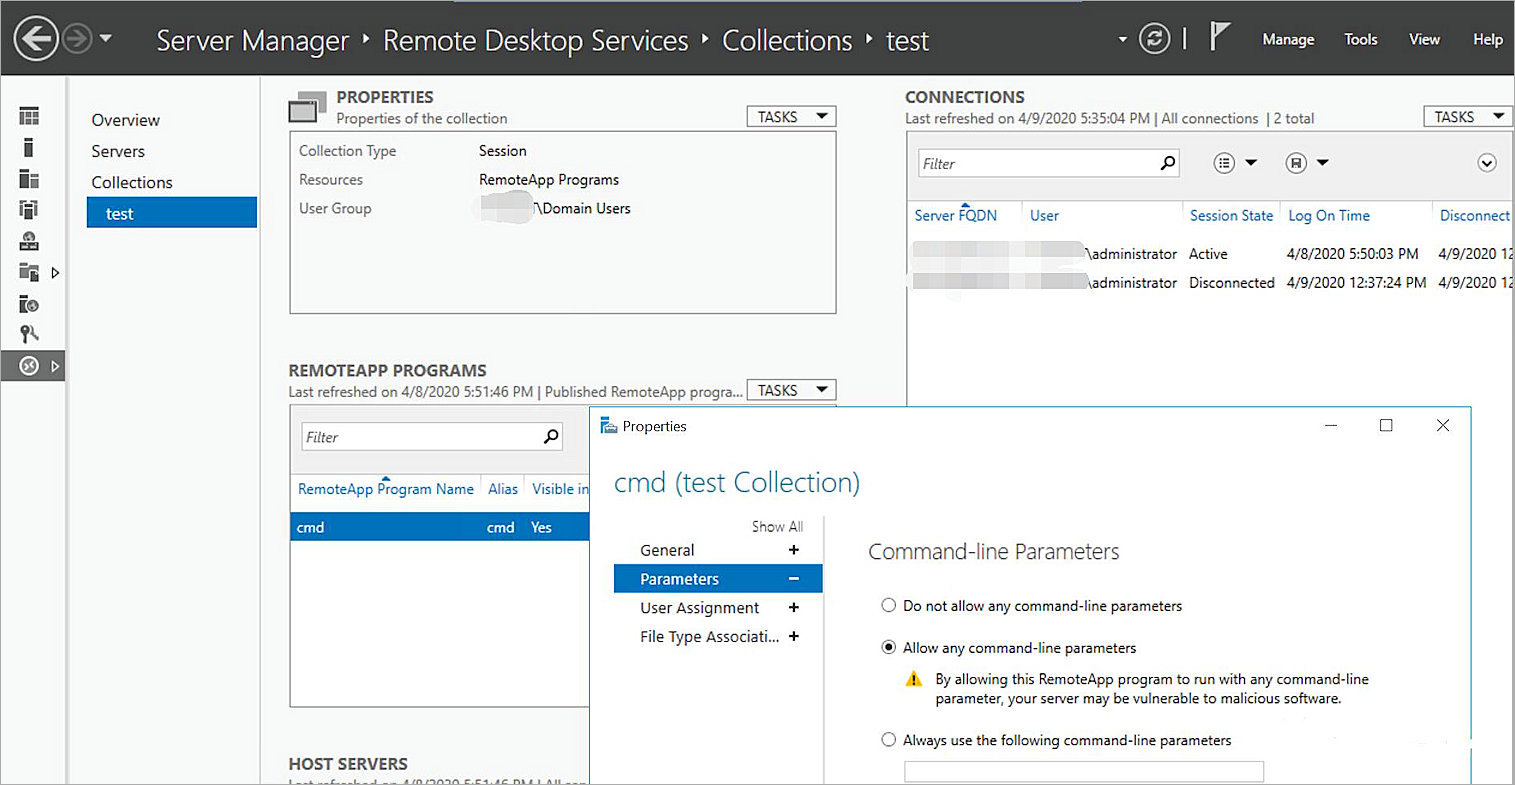
Task: Open the Remote Desktop Services sidebar icon
Action: click(29, 366)
